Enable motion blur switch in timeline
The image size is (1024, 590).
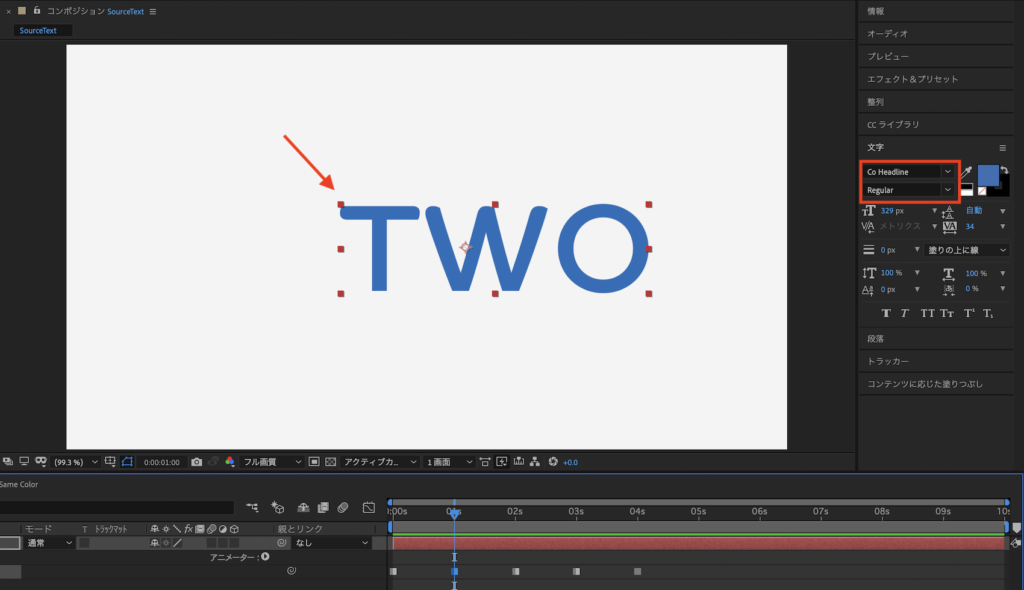click(x=343, y=507)
